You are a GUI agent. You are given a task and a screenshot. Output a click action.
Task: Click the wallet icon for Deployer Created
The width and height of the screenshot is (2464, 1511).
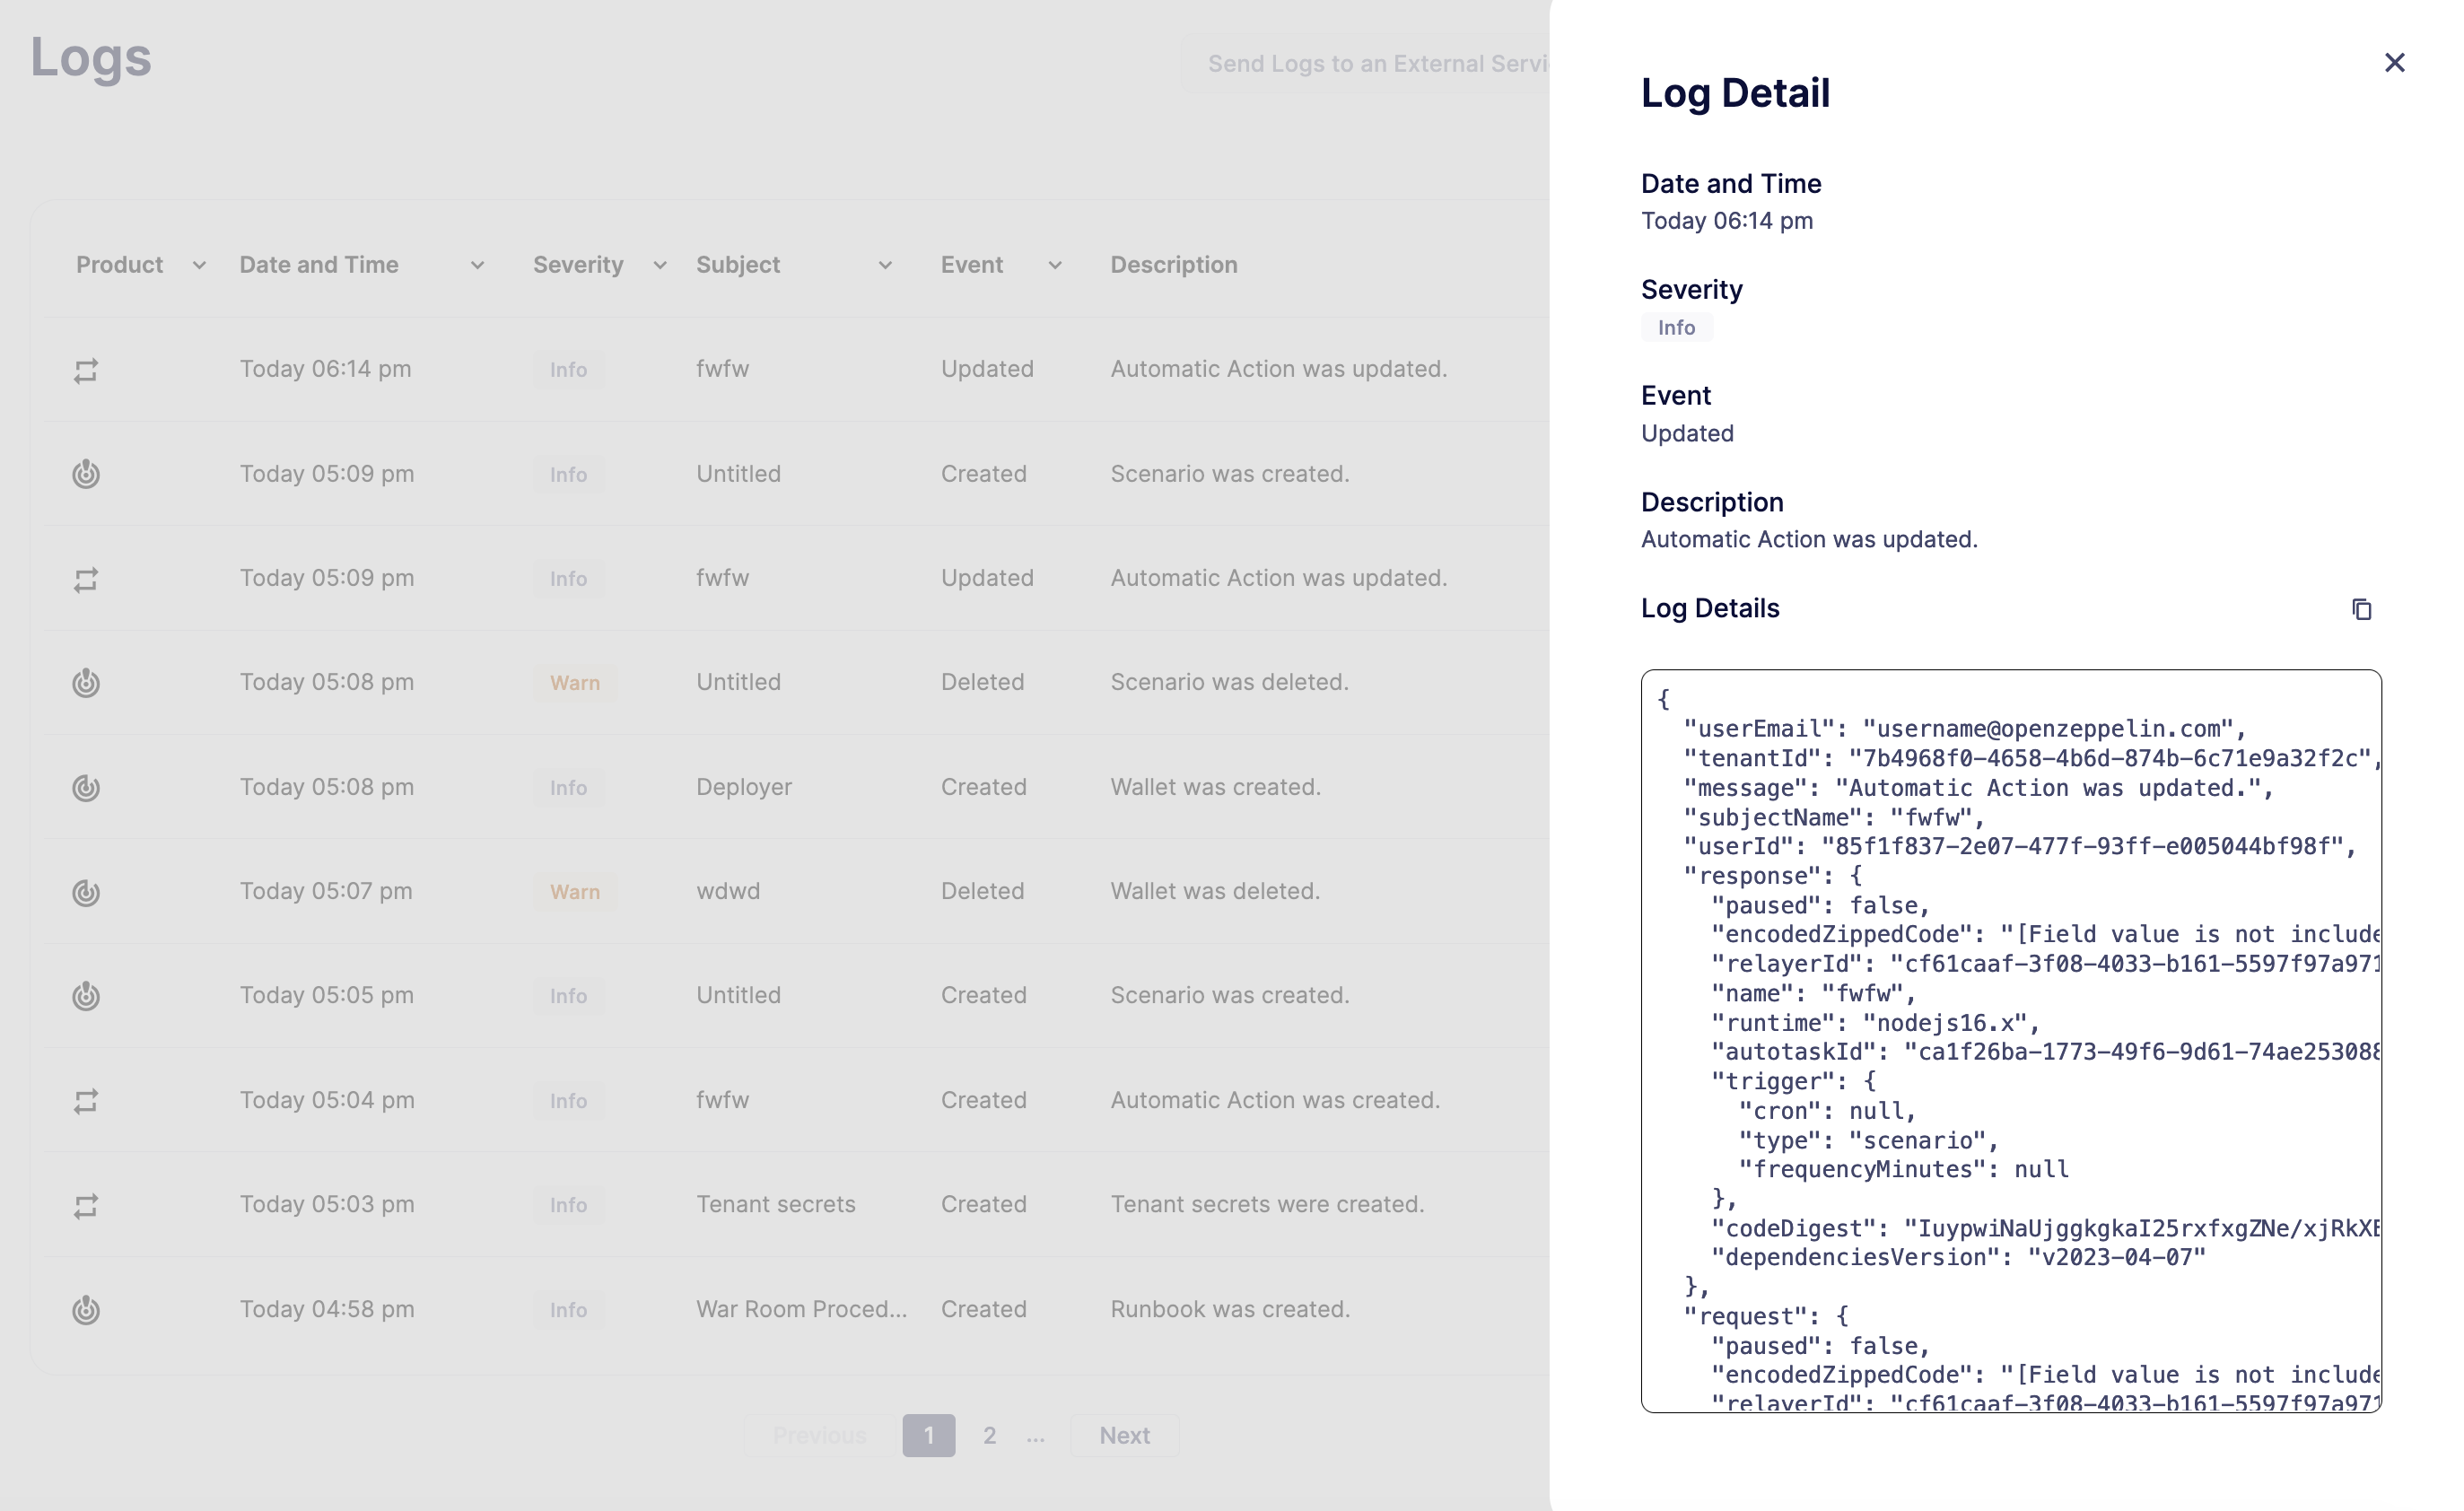(84, 786)
